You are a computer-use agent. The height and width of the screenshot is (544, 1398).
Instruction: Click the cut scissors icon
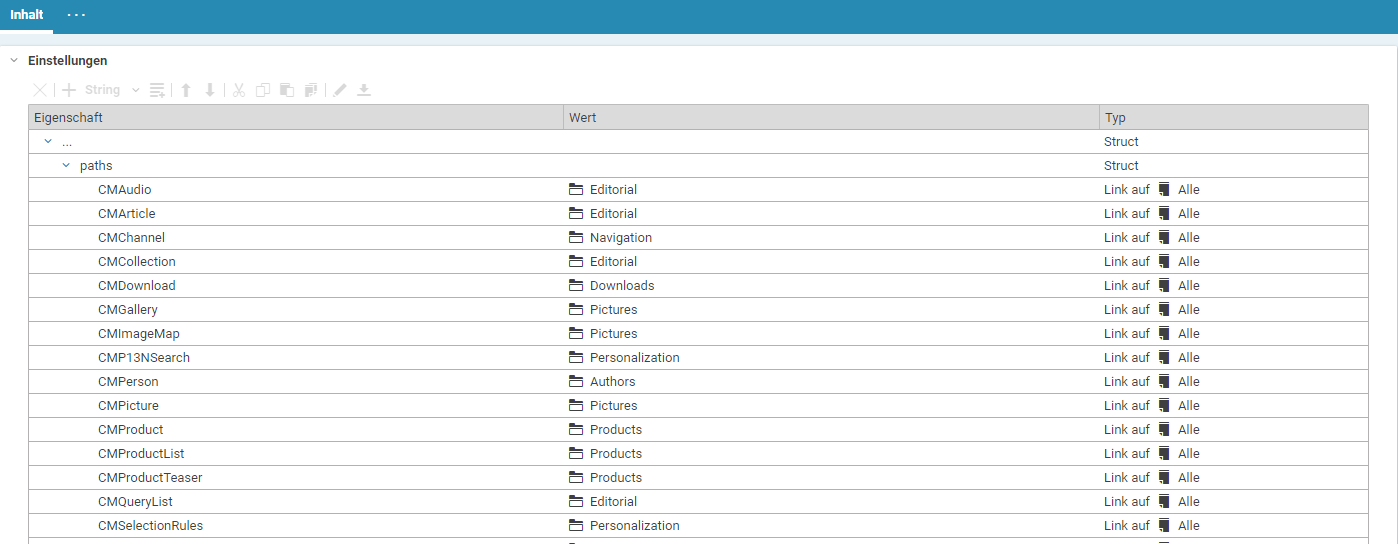click(239, 90)
